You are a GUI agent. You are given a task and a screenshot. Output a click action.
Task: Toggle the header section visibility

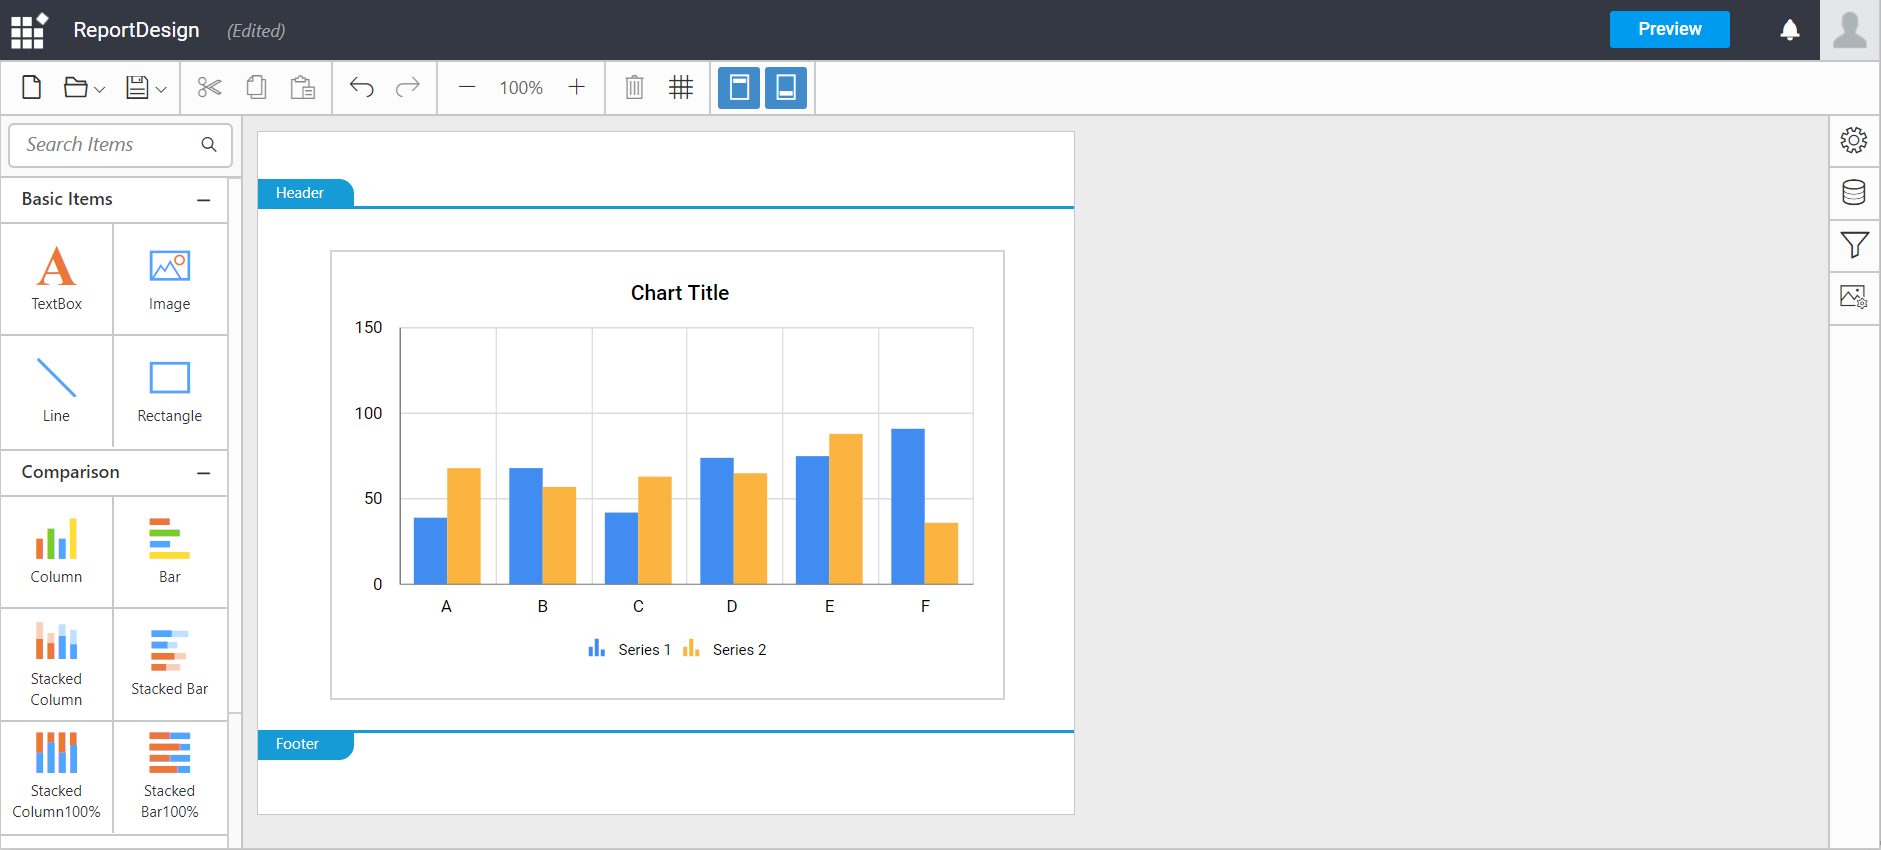739,88
